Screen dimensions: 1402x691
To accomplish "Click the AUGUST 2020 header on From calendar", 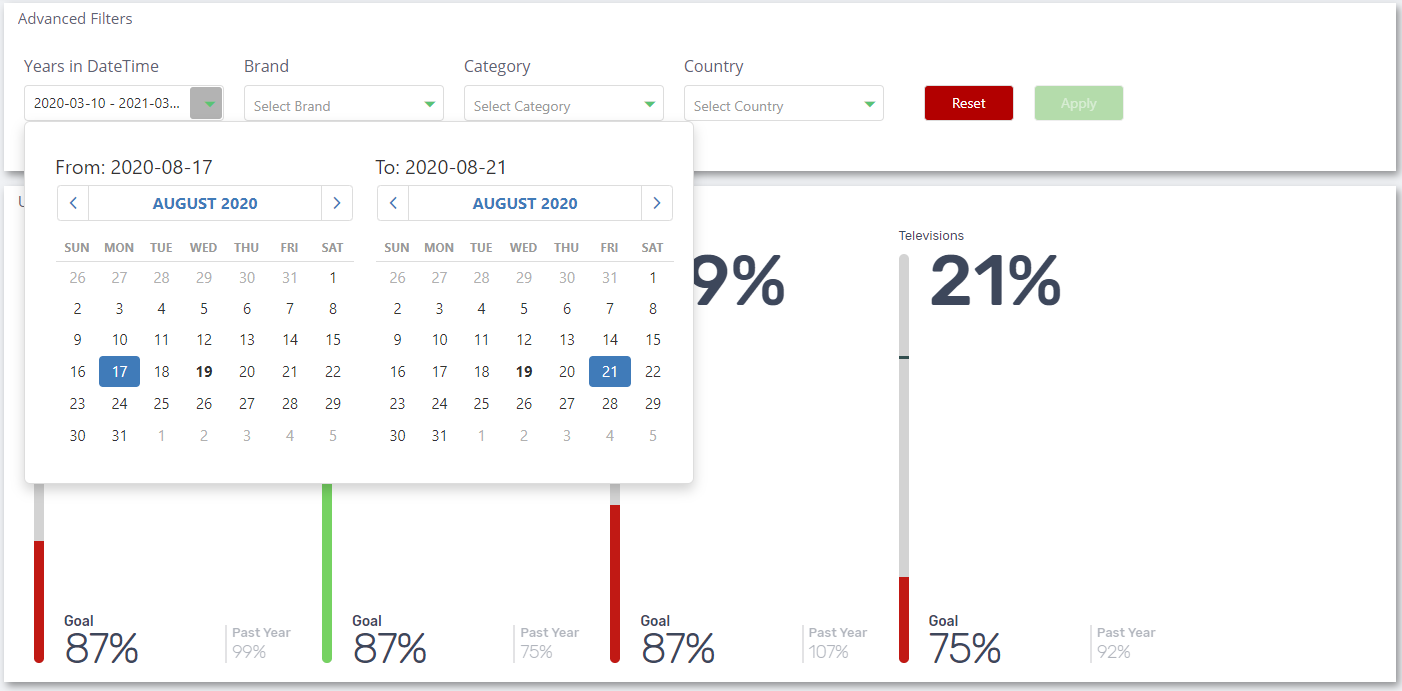I will 205,203.
